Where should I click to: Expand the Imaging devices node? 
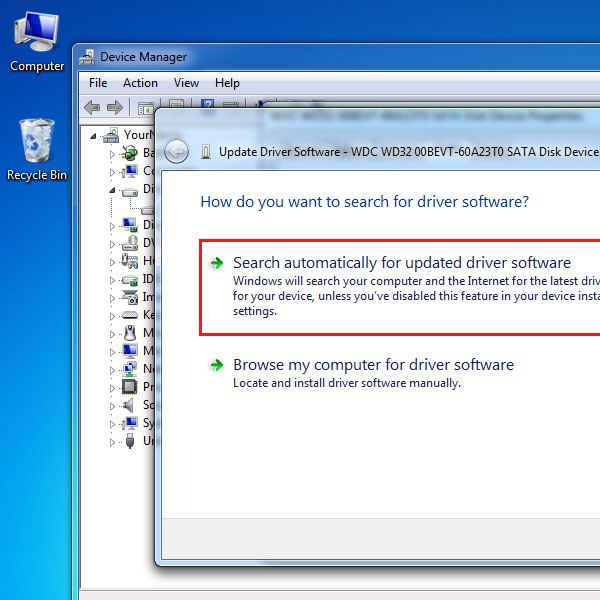[x=112, y=298]
